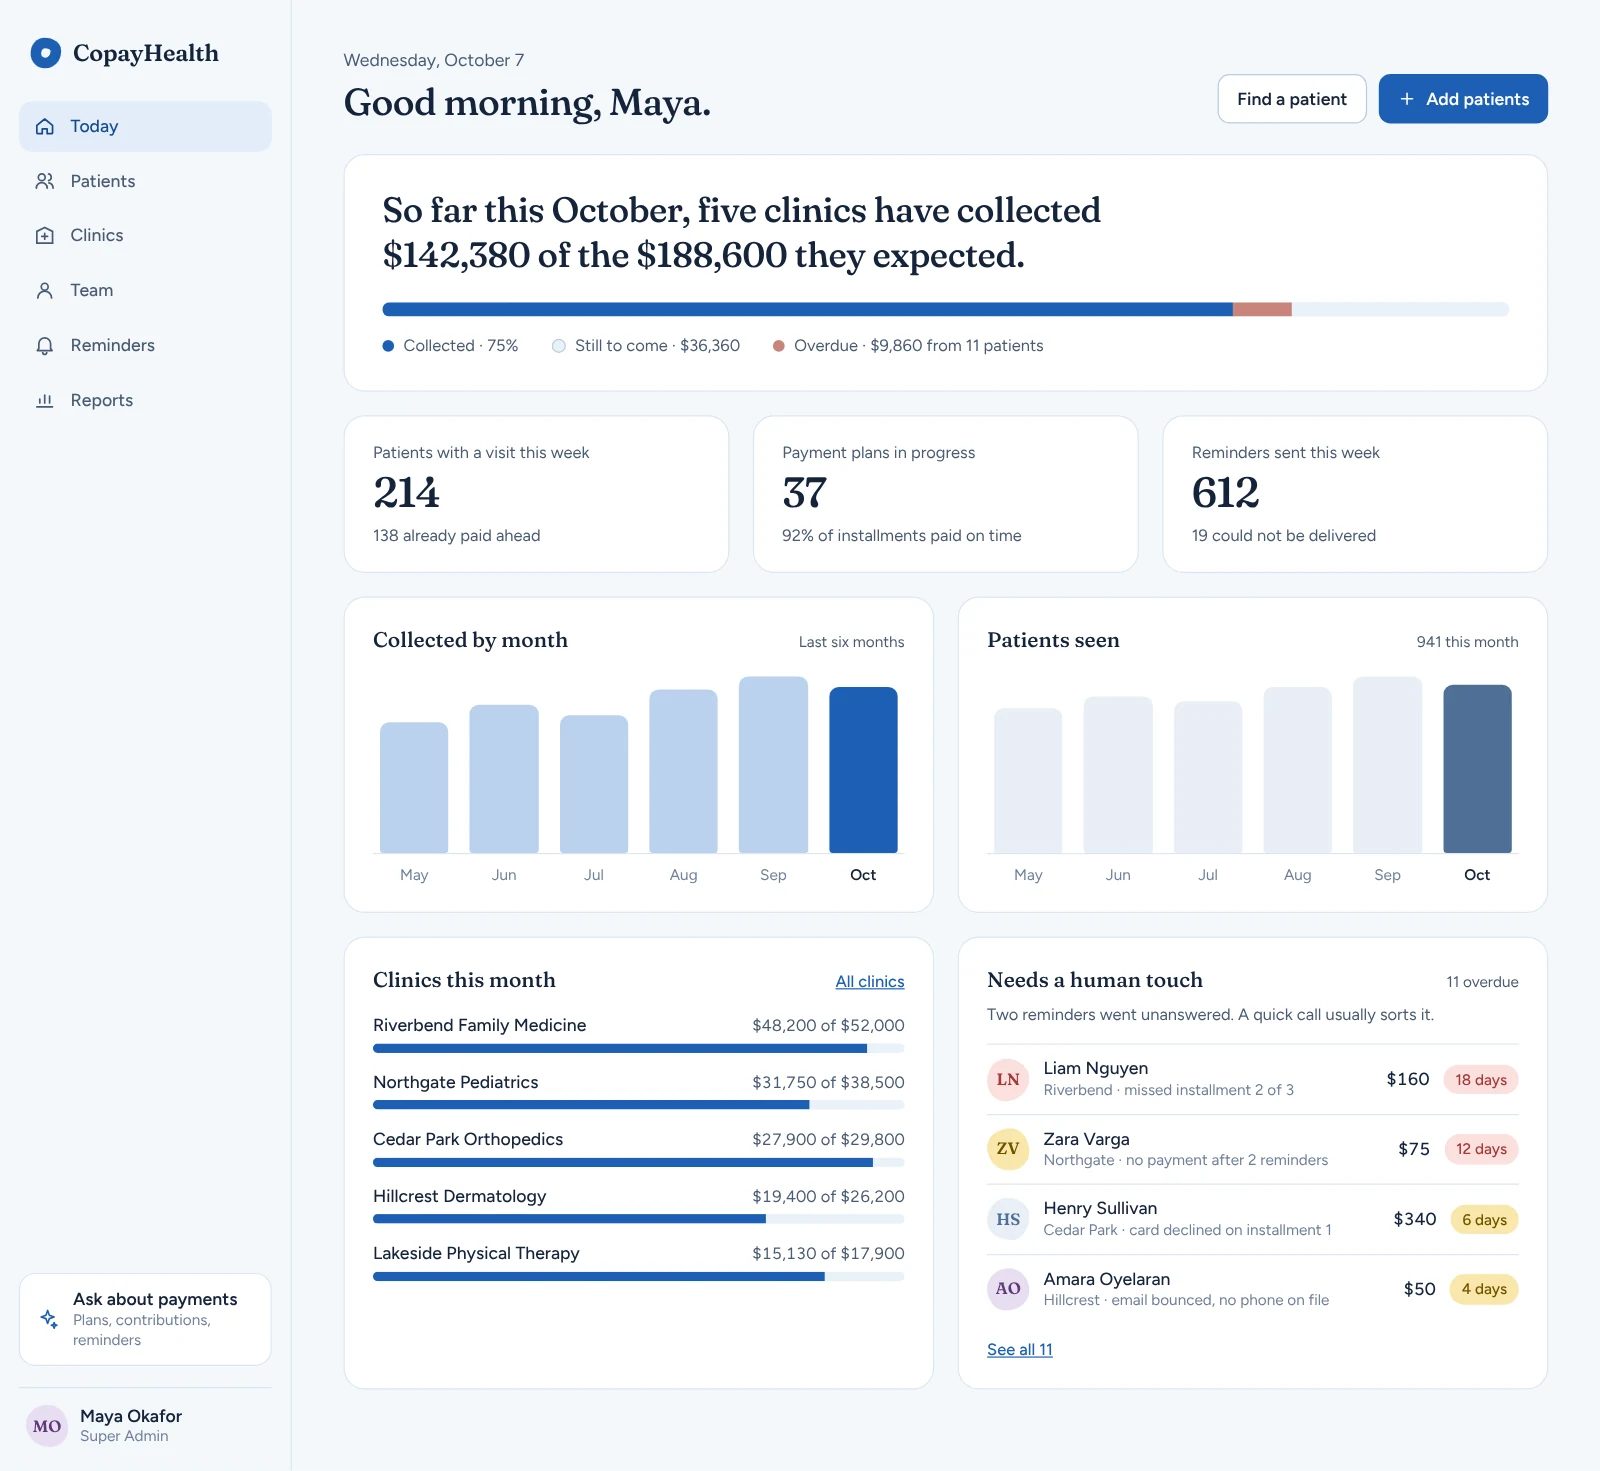This screenshot has height=1471, width=1600.
Task: Click the Oct bar in Patients seen
Action: [x=1478, y=769]
